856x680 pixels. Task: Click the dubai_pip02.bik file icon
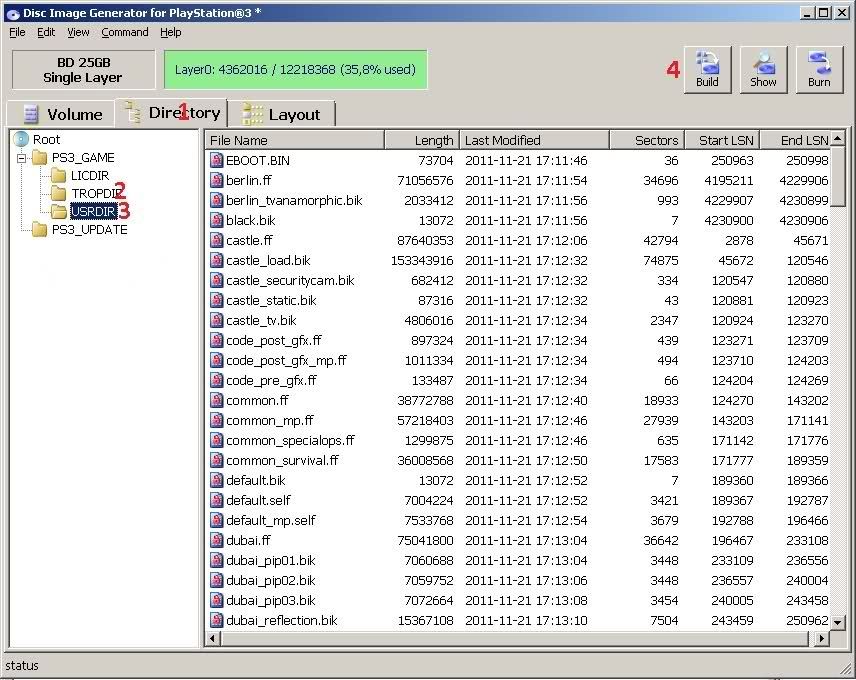[217, 580]
